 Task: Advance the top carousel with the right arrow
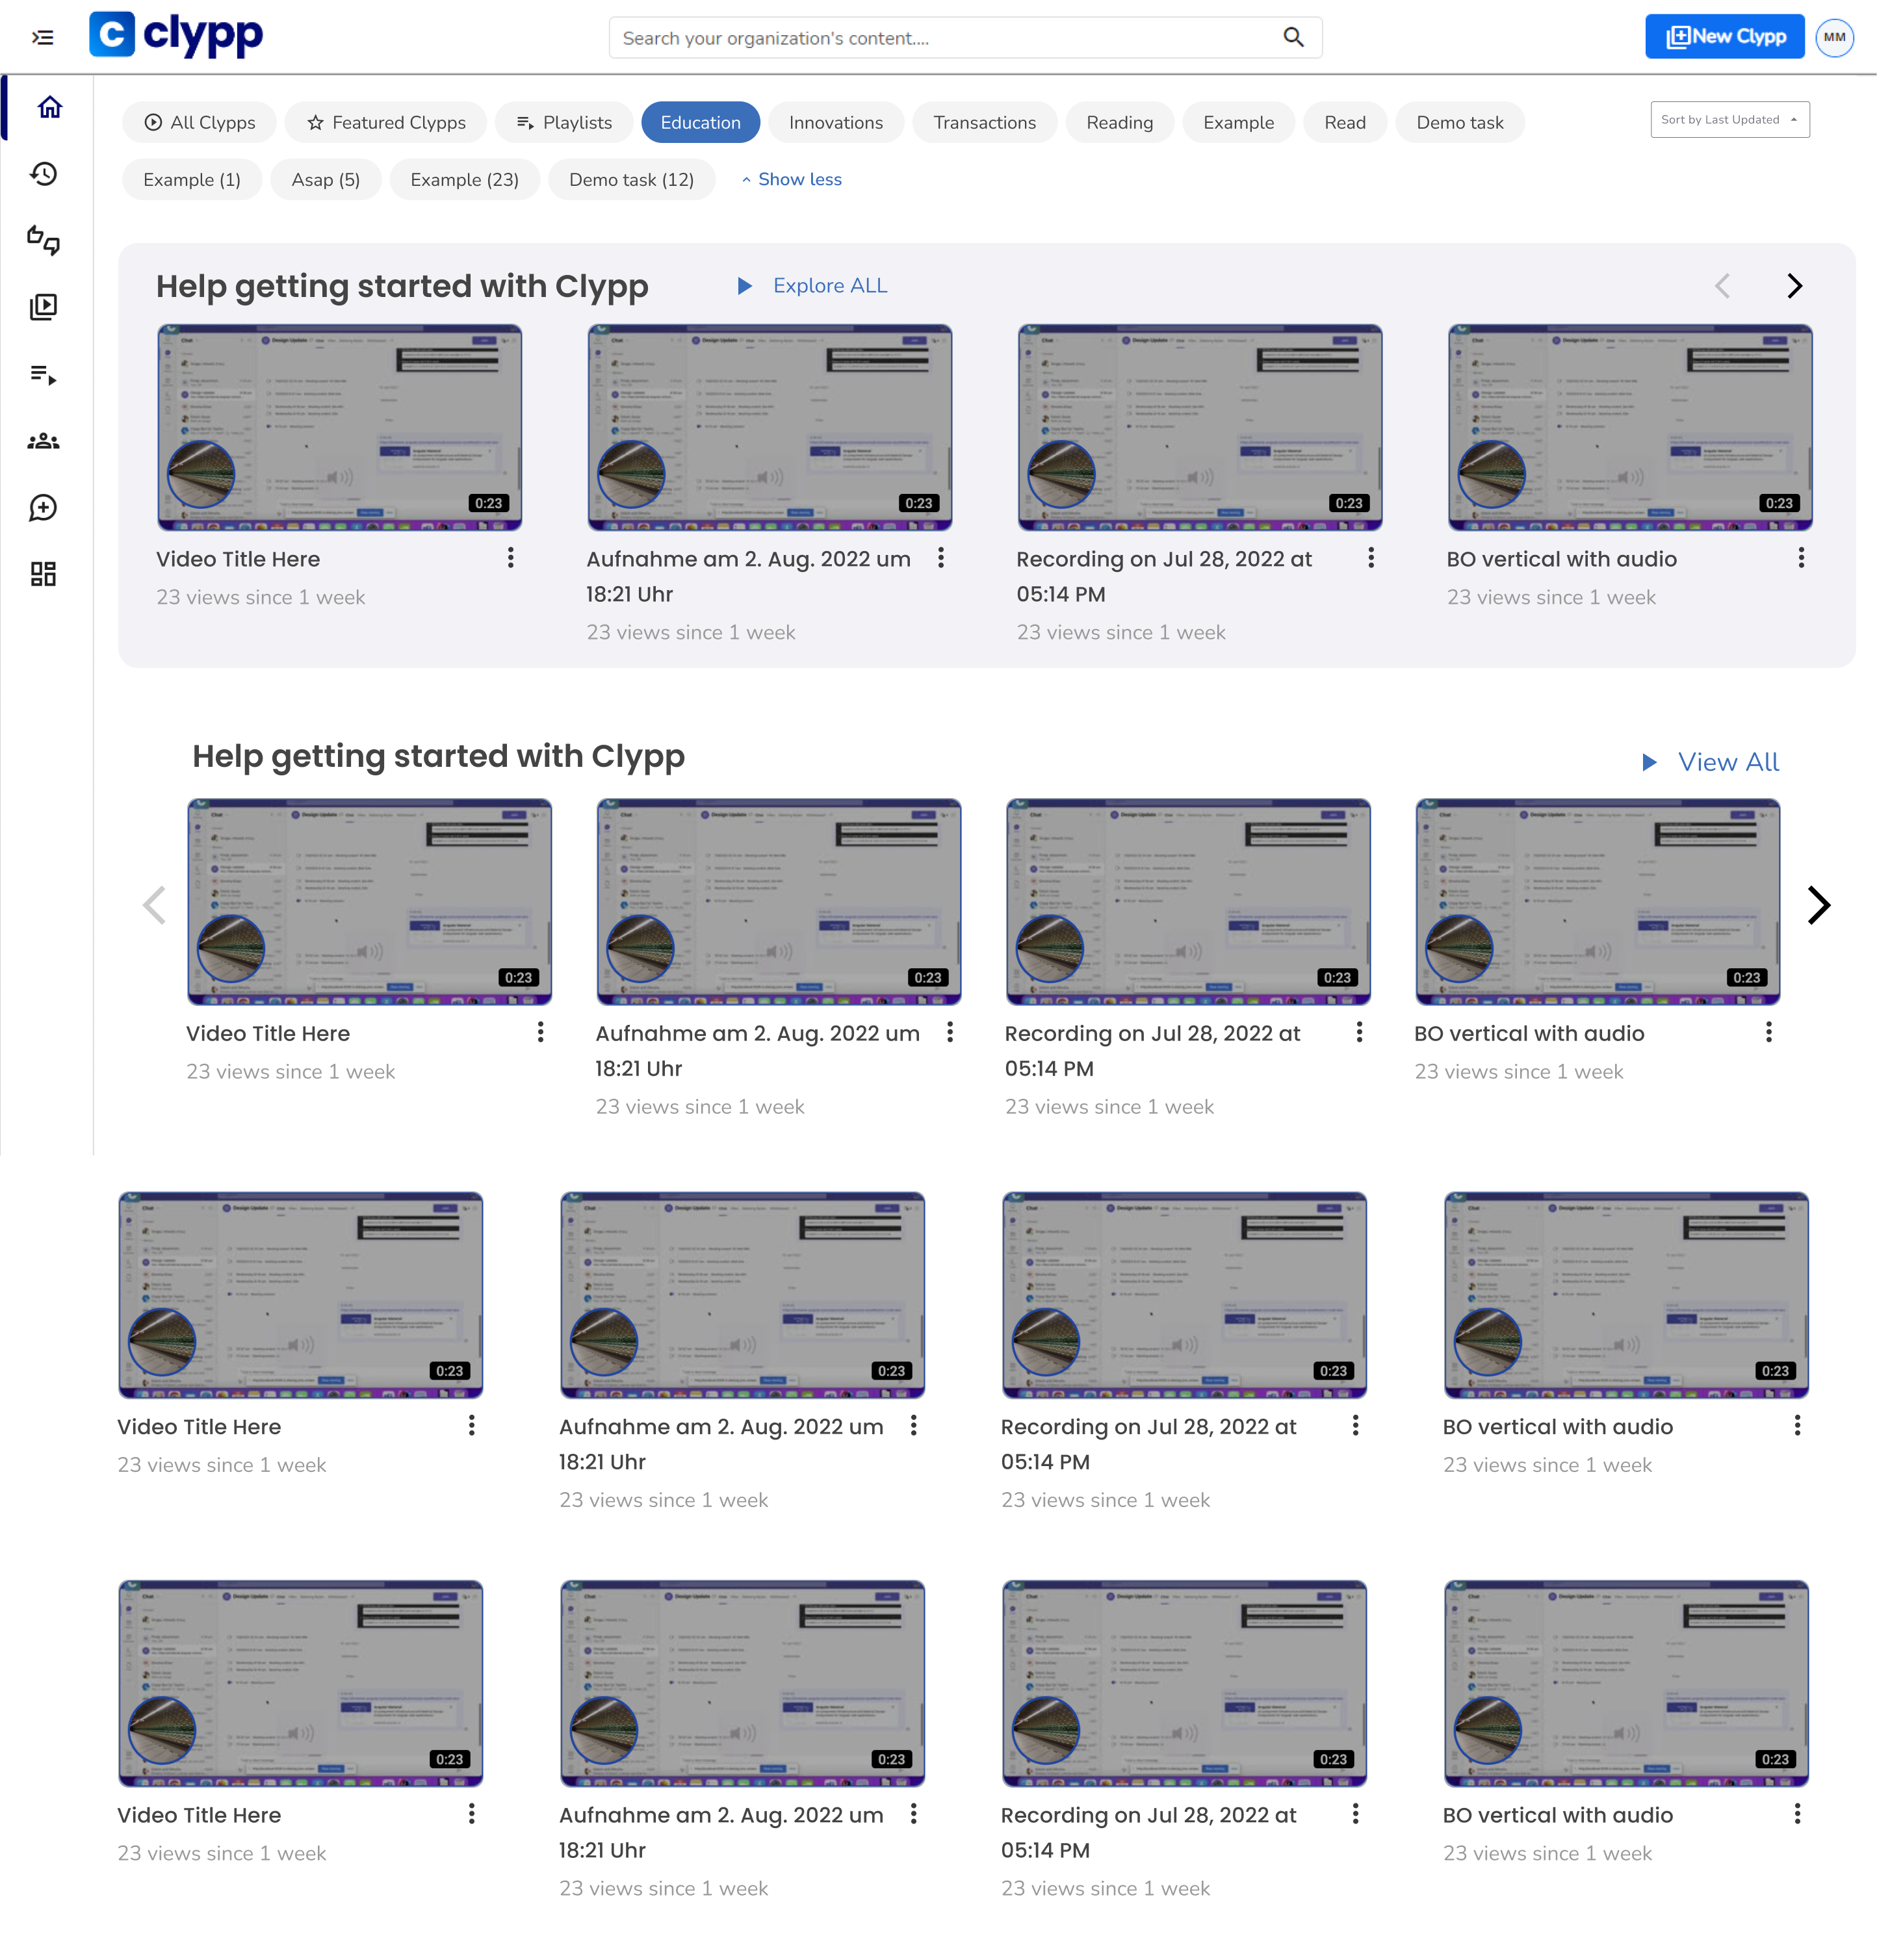[x=1794, y=286]
